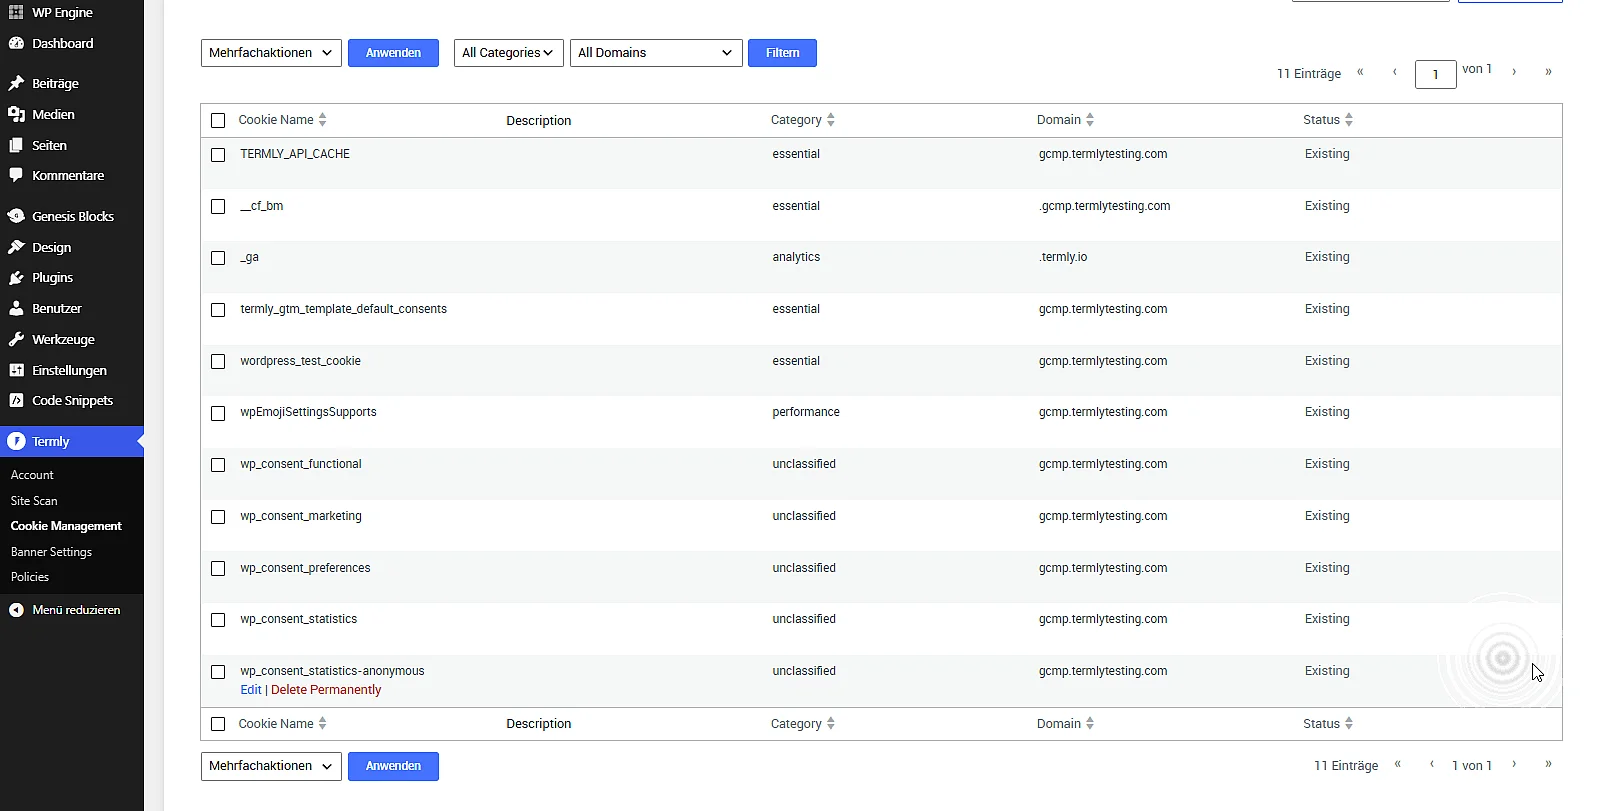This screenshot has height=811, width=1597.
Task: Open the Policies submenu item
Action: [30, 577]
